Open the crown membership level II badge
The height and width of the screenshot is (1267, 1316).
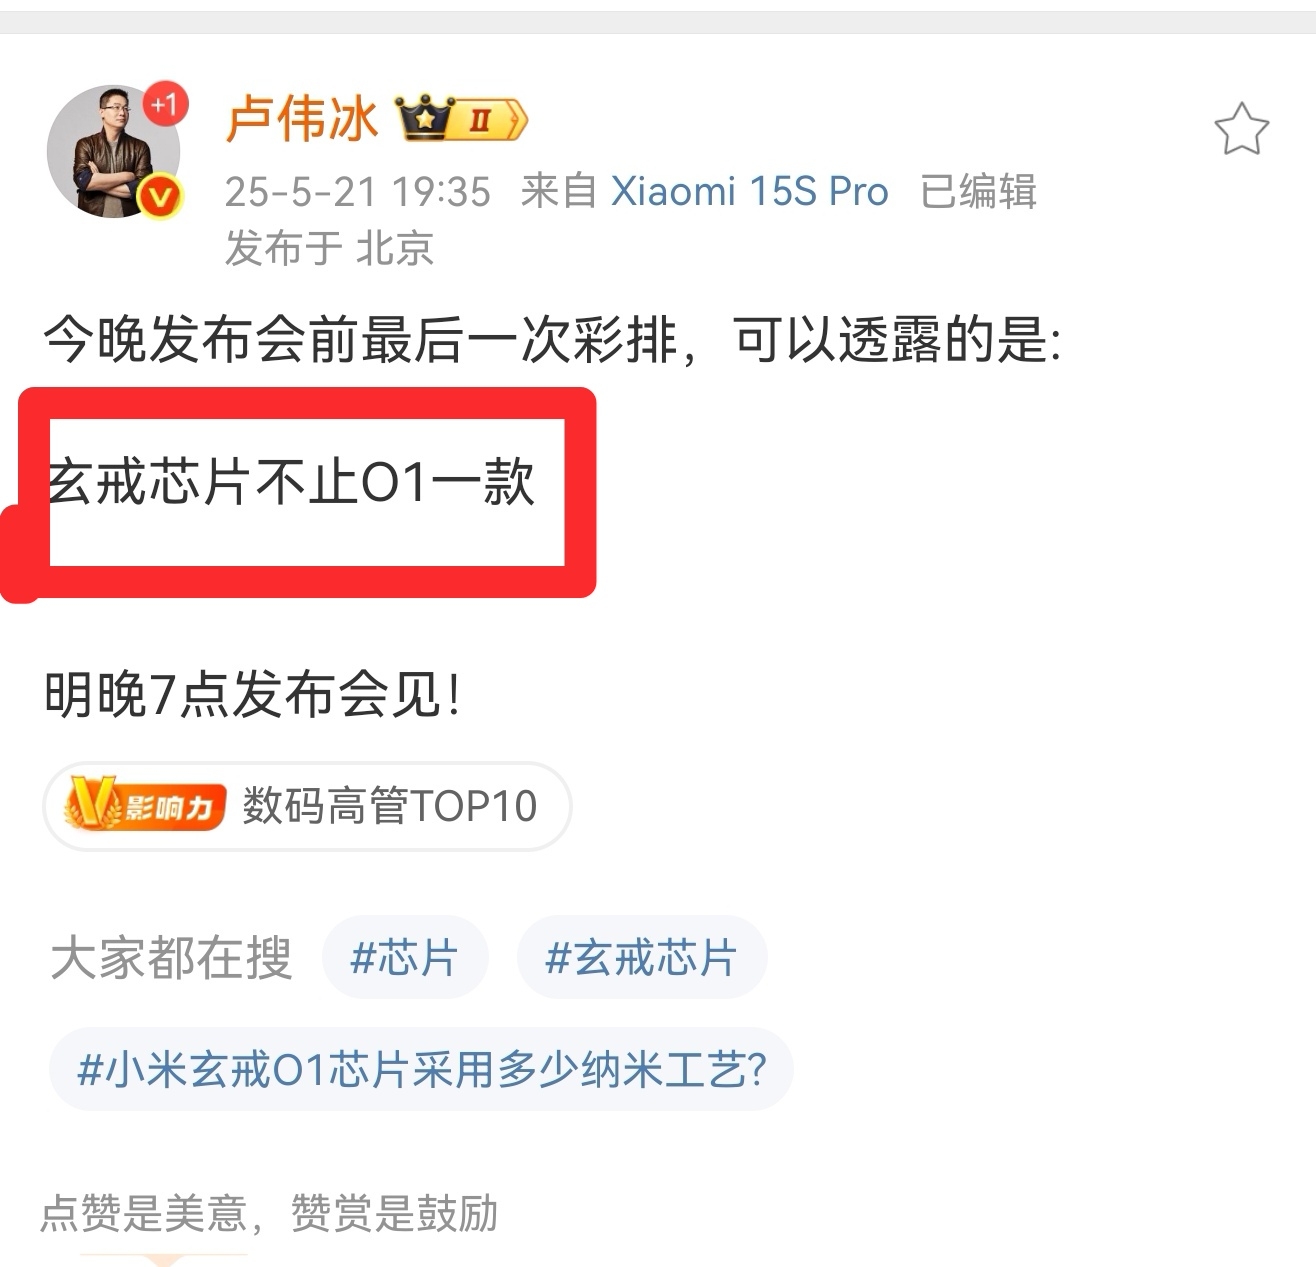click(461, 120)
